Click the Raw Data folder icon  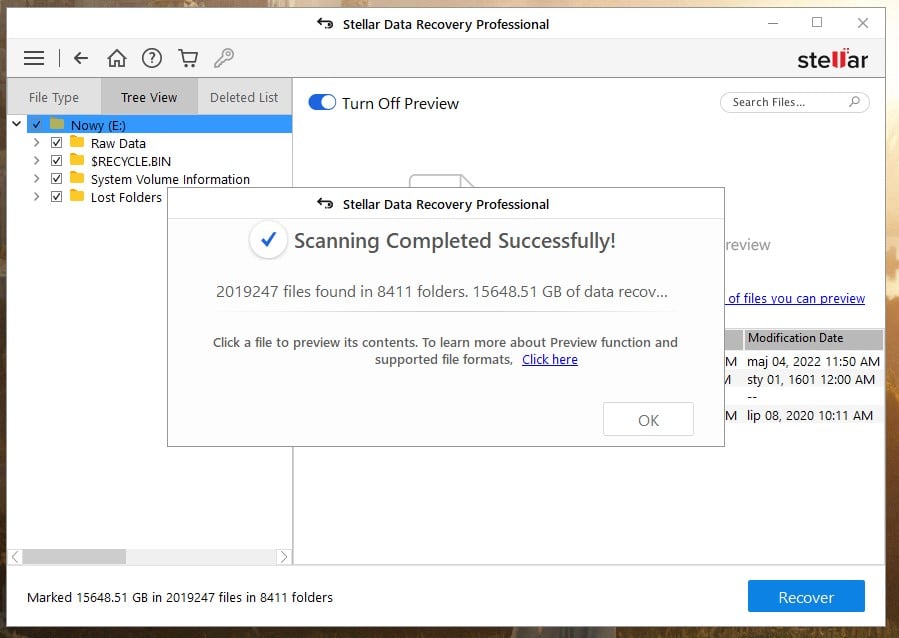[x=77, y=142]
